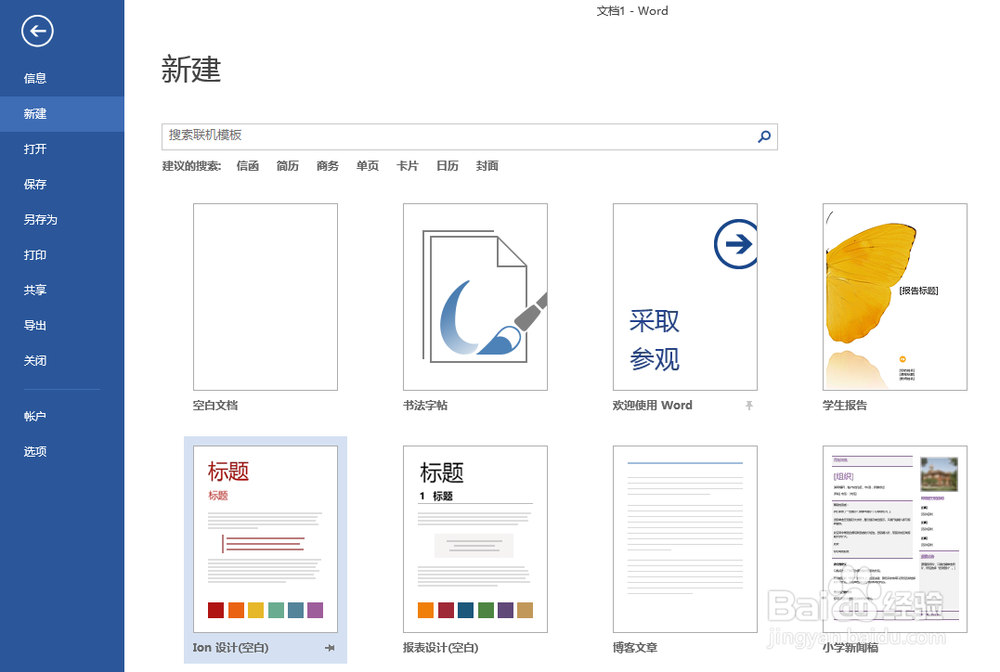
Task: Choose the Ion 设计(空白) template thumbnail
Action: coord(265,539)
